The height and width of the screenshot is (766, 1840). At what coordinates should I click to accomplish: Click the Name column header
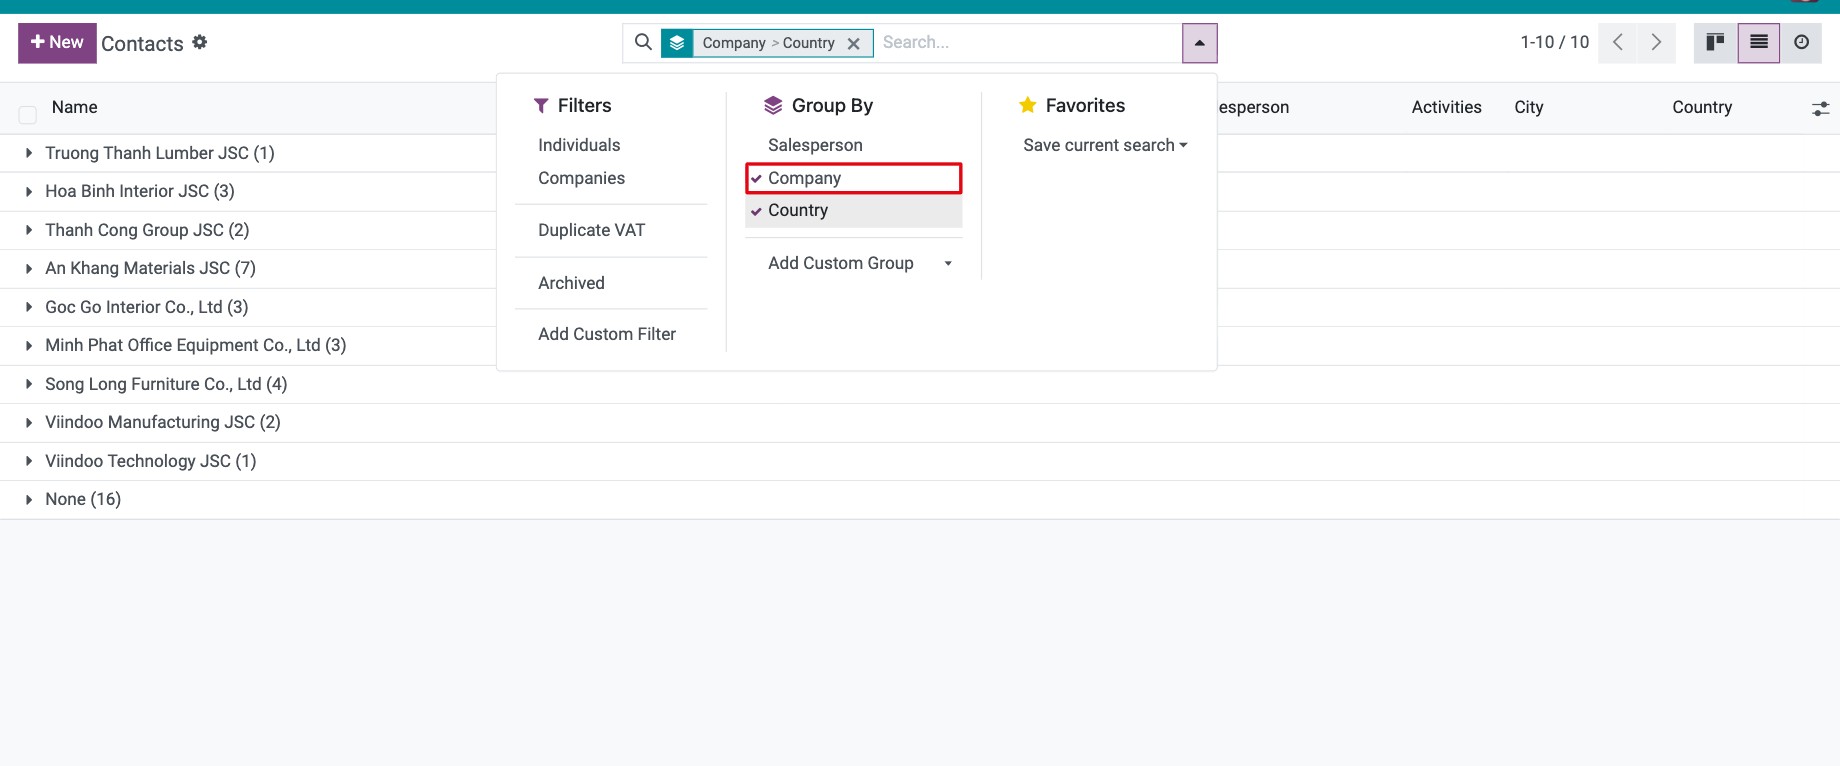click(75, 107)
